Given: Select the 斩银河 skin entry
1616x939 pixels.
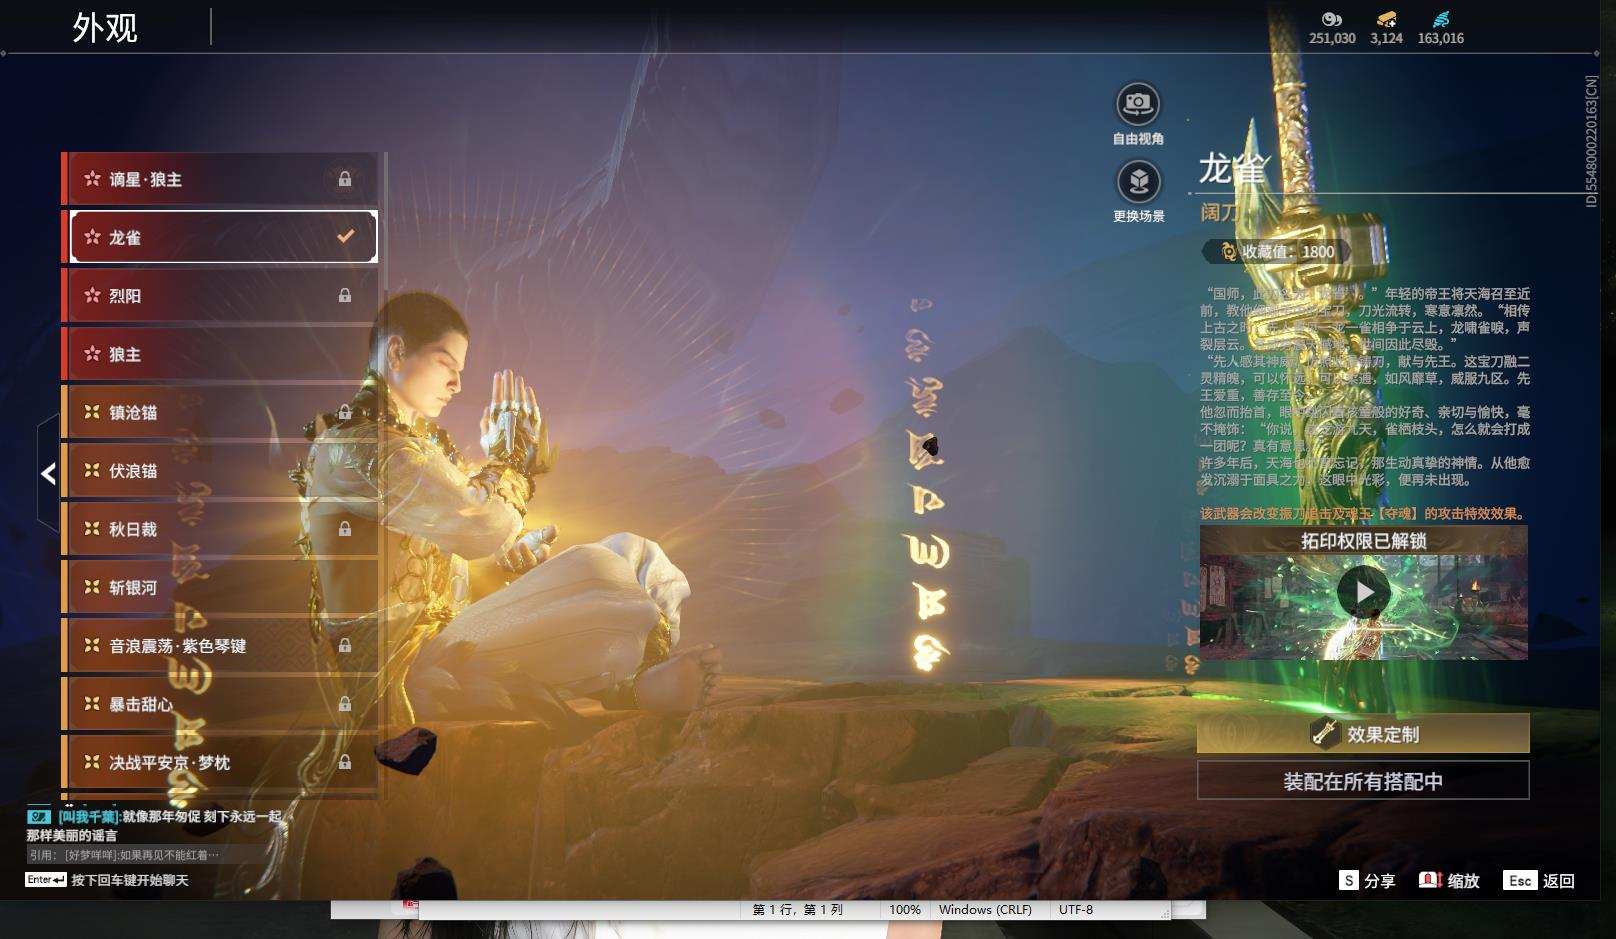Looking at the screenshot, I should [x=220, y=587].
